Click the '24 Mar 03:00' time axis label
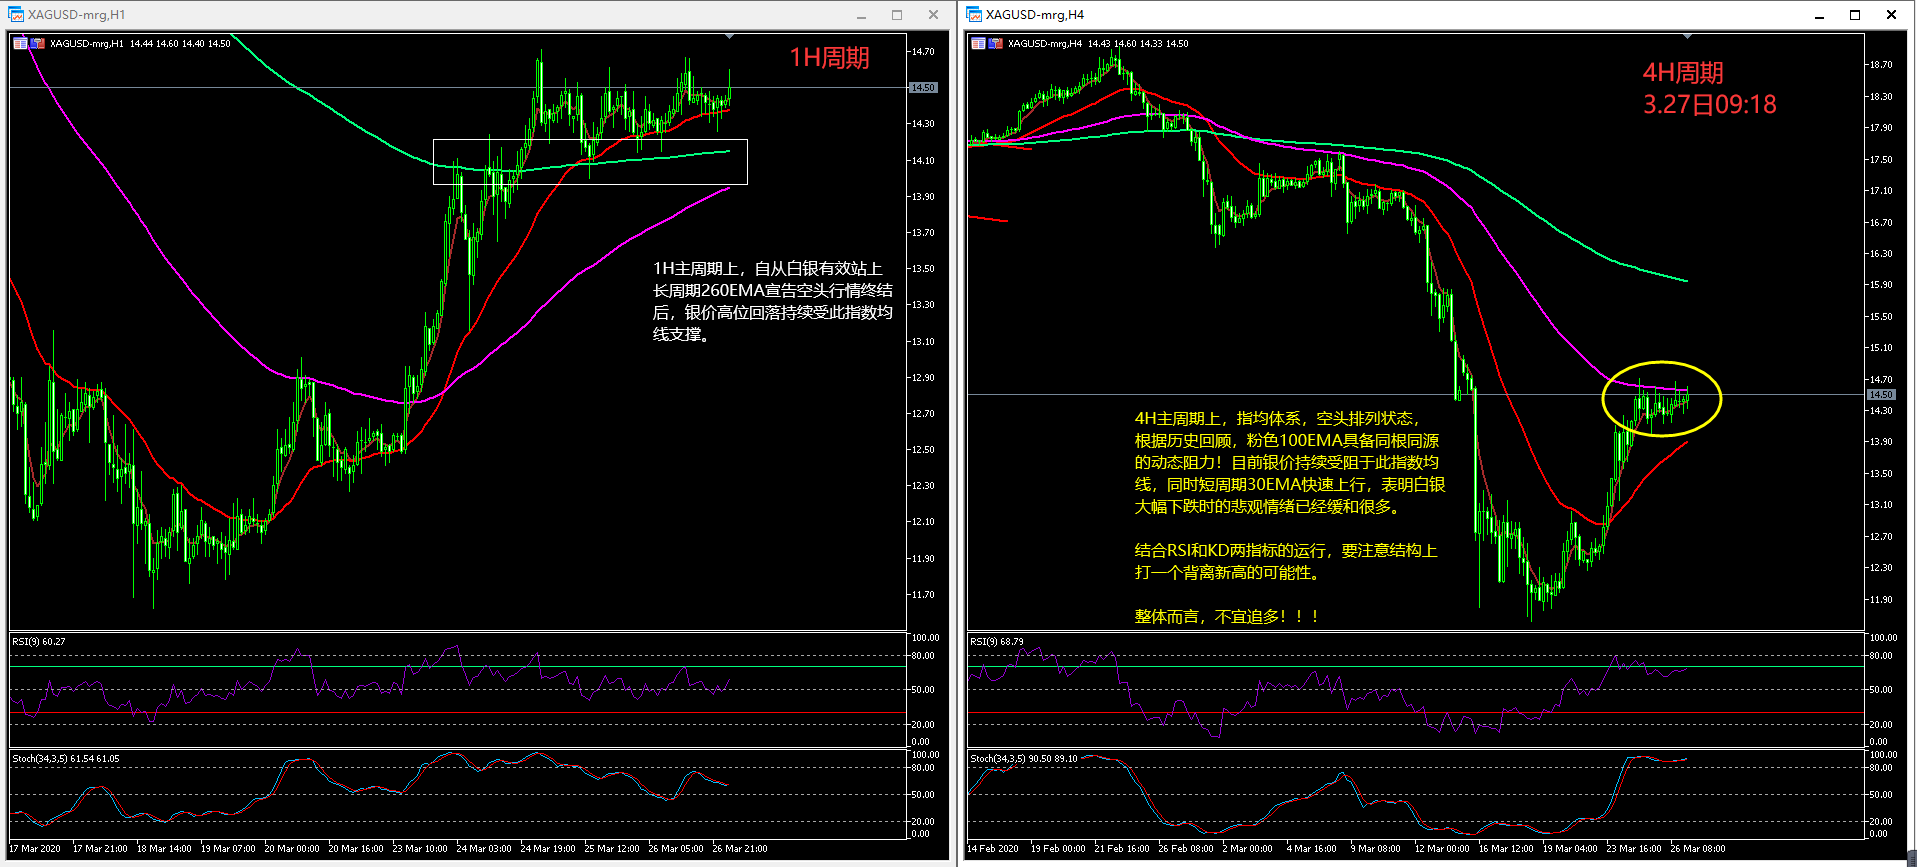 coord(484,849)
